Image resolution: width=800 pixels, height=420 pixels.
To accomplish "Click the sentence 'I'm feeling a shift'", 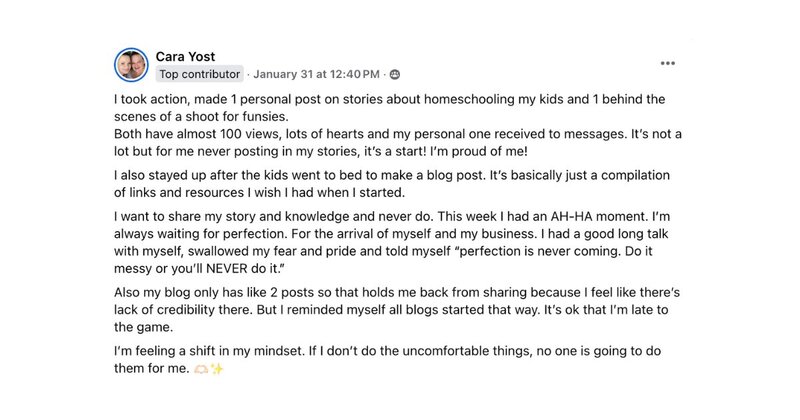I will [x=210, y=351].
